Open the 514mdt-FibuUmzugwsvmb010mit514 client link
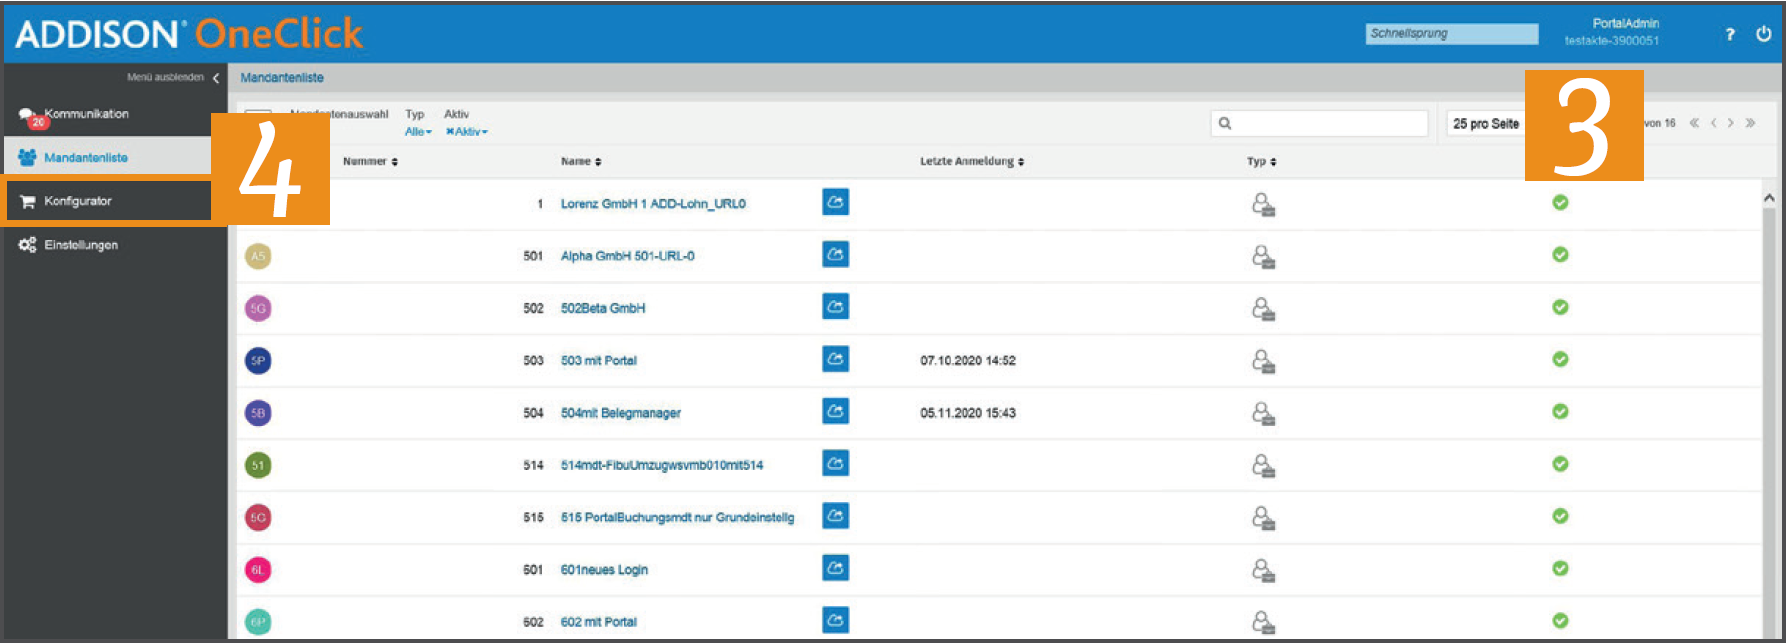 (662, 465)
